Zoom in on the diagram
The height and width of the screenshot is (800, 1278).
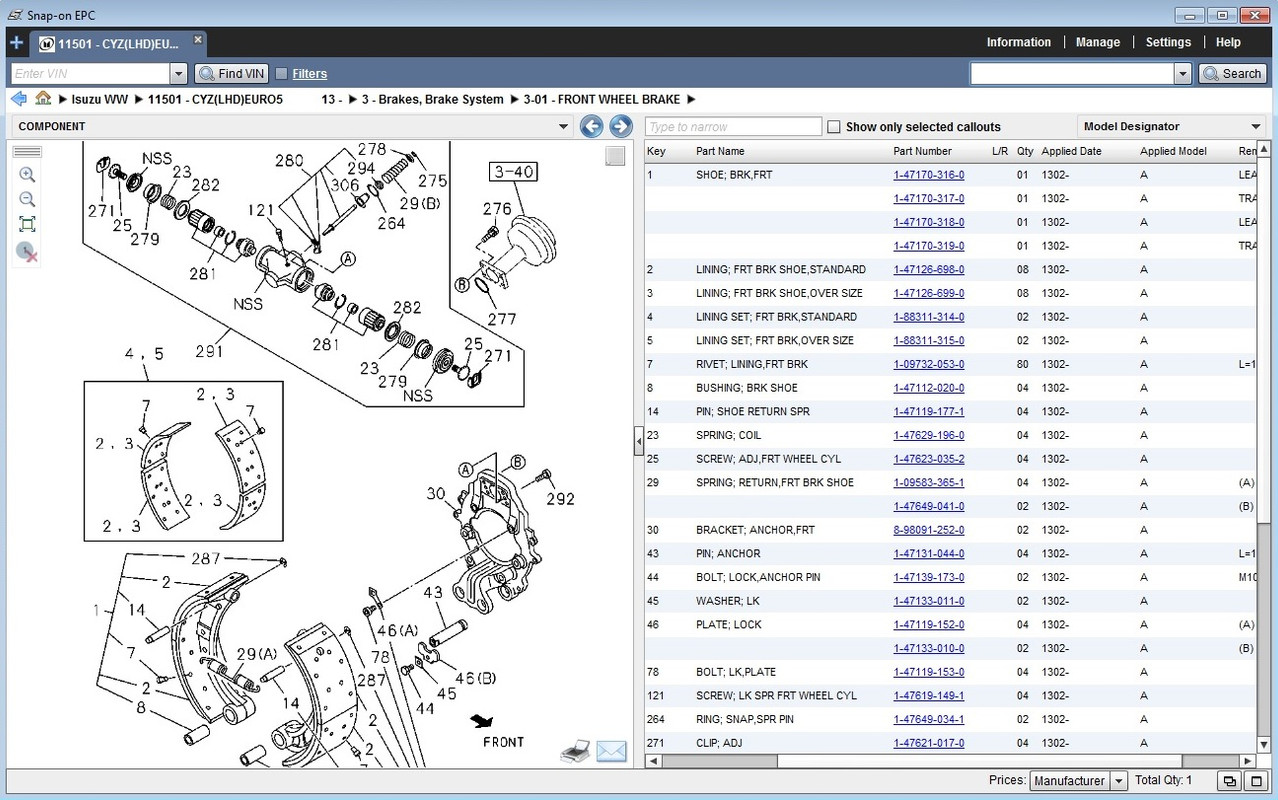(27, 174)
